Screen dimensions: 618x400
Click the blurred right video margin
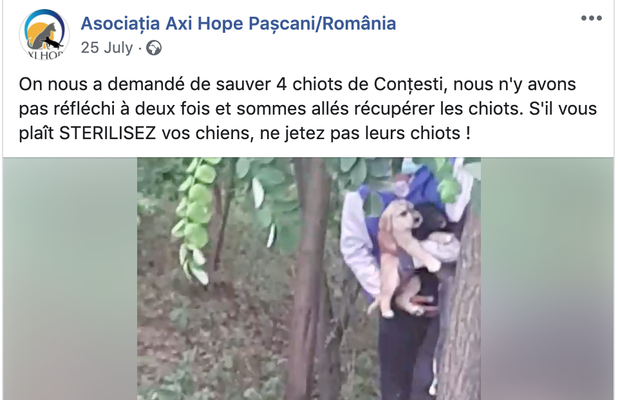tap(547, 279)
